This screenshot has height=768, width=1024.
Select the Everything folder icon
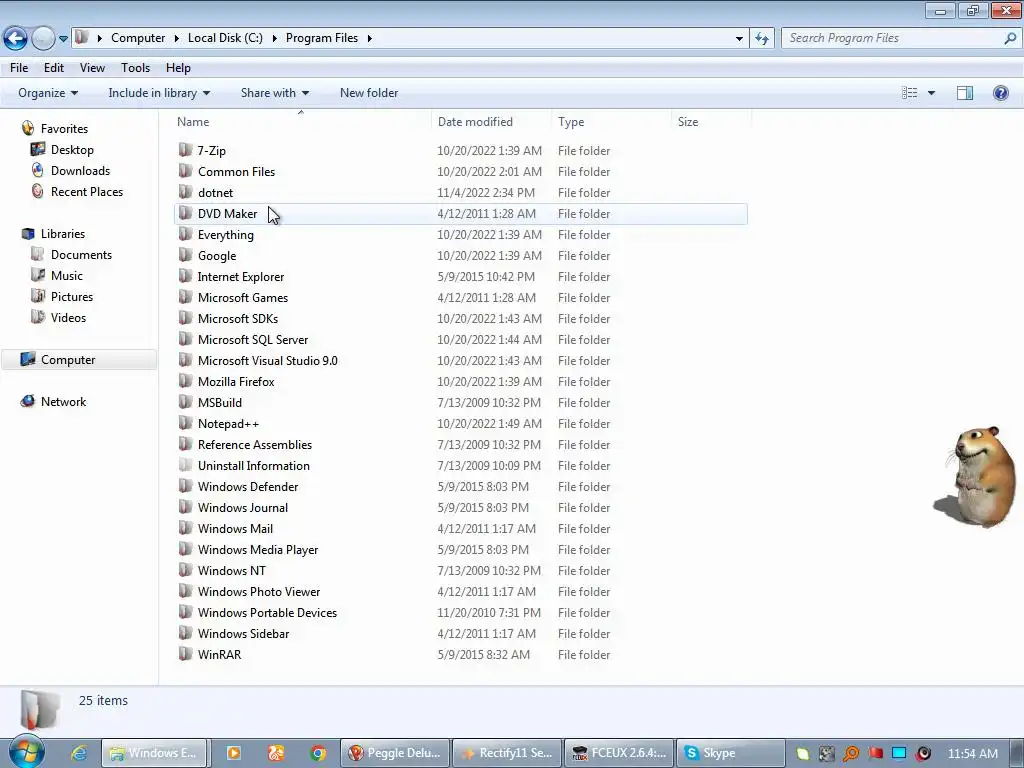(x=185, y=234)
